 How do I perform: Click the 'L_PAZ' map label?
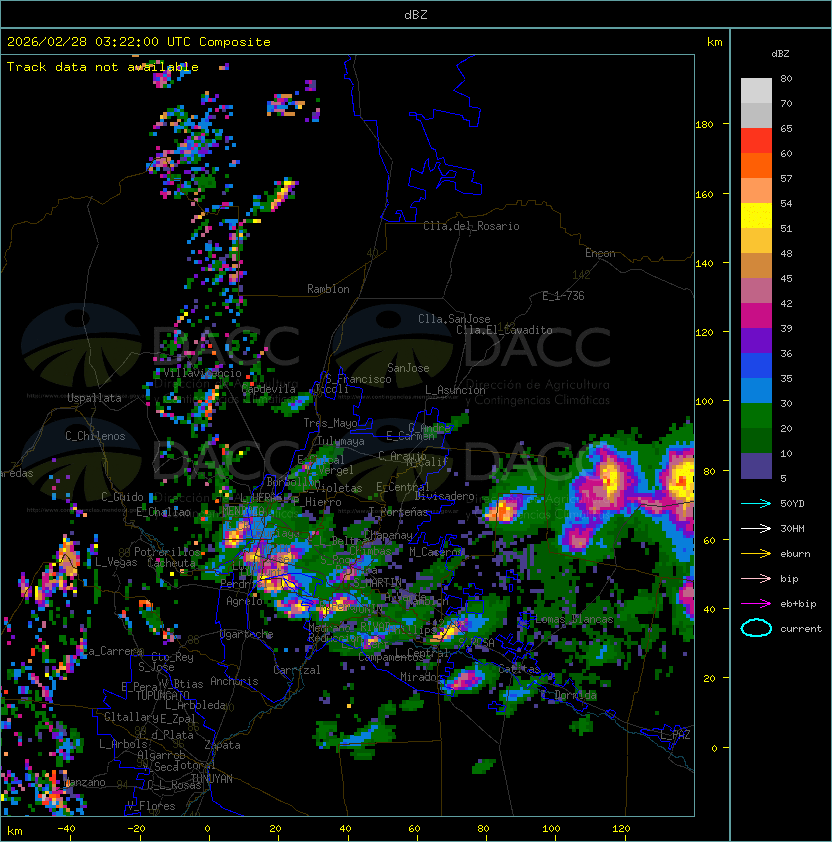(675, 734)
